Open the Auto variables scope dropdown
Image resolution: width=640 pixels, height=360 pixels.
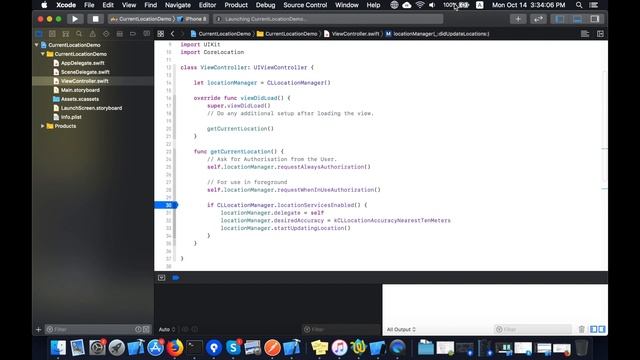[x=167, y=329]
